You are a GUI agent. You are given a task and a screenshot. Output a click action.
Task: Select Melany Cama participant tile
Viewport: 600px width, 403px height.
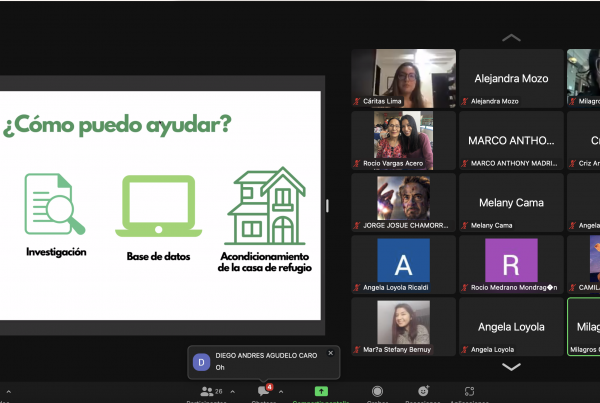click(511, 202)
